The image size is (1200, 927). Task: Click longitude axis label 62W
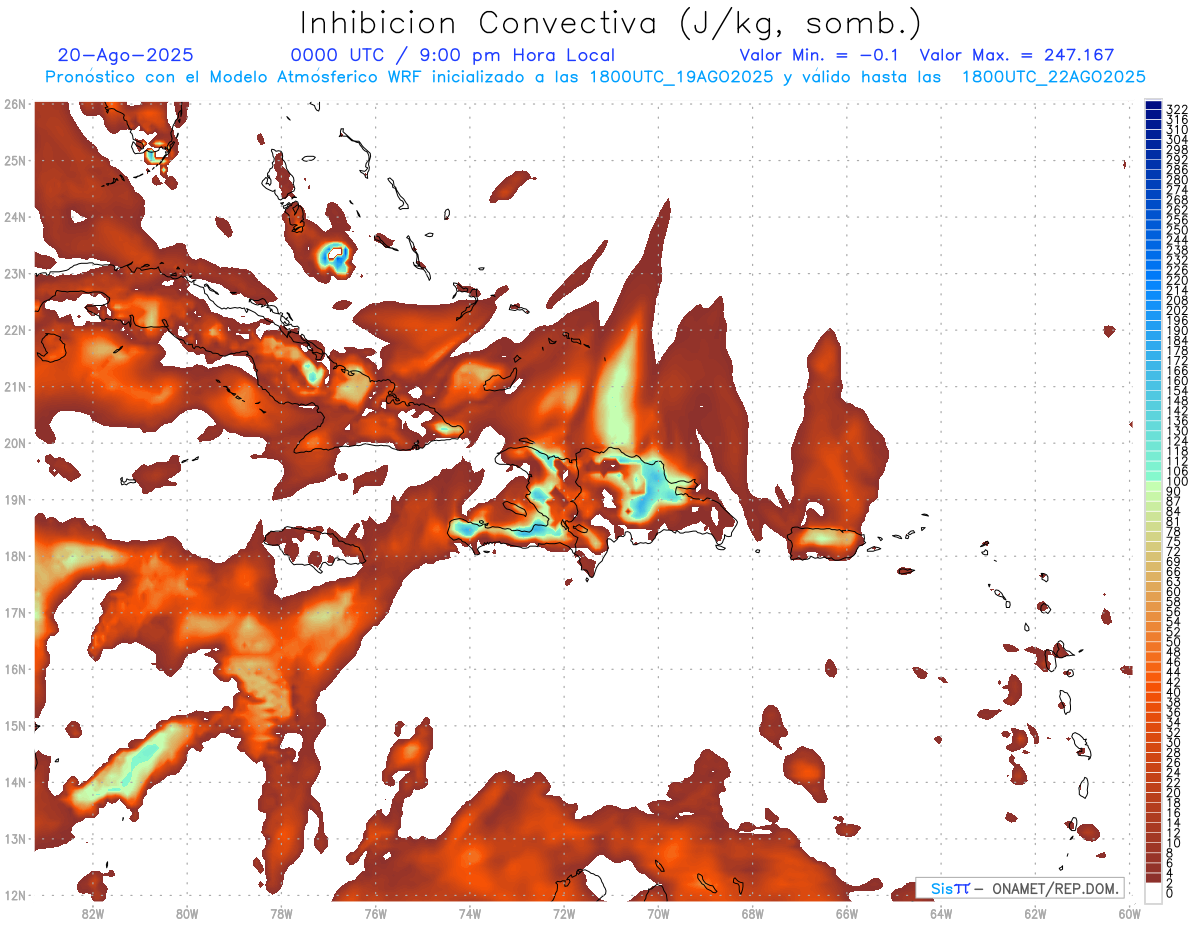(1035, 913)
